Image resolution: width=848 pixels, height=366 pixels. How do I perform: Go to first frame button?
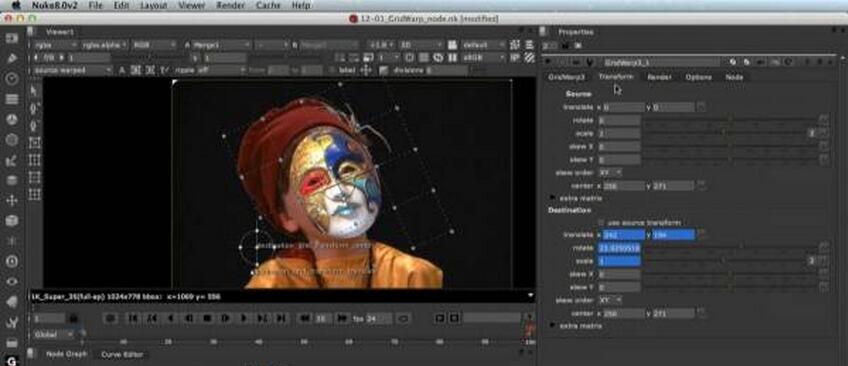[x=133, y=318]
